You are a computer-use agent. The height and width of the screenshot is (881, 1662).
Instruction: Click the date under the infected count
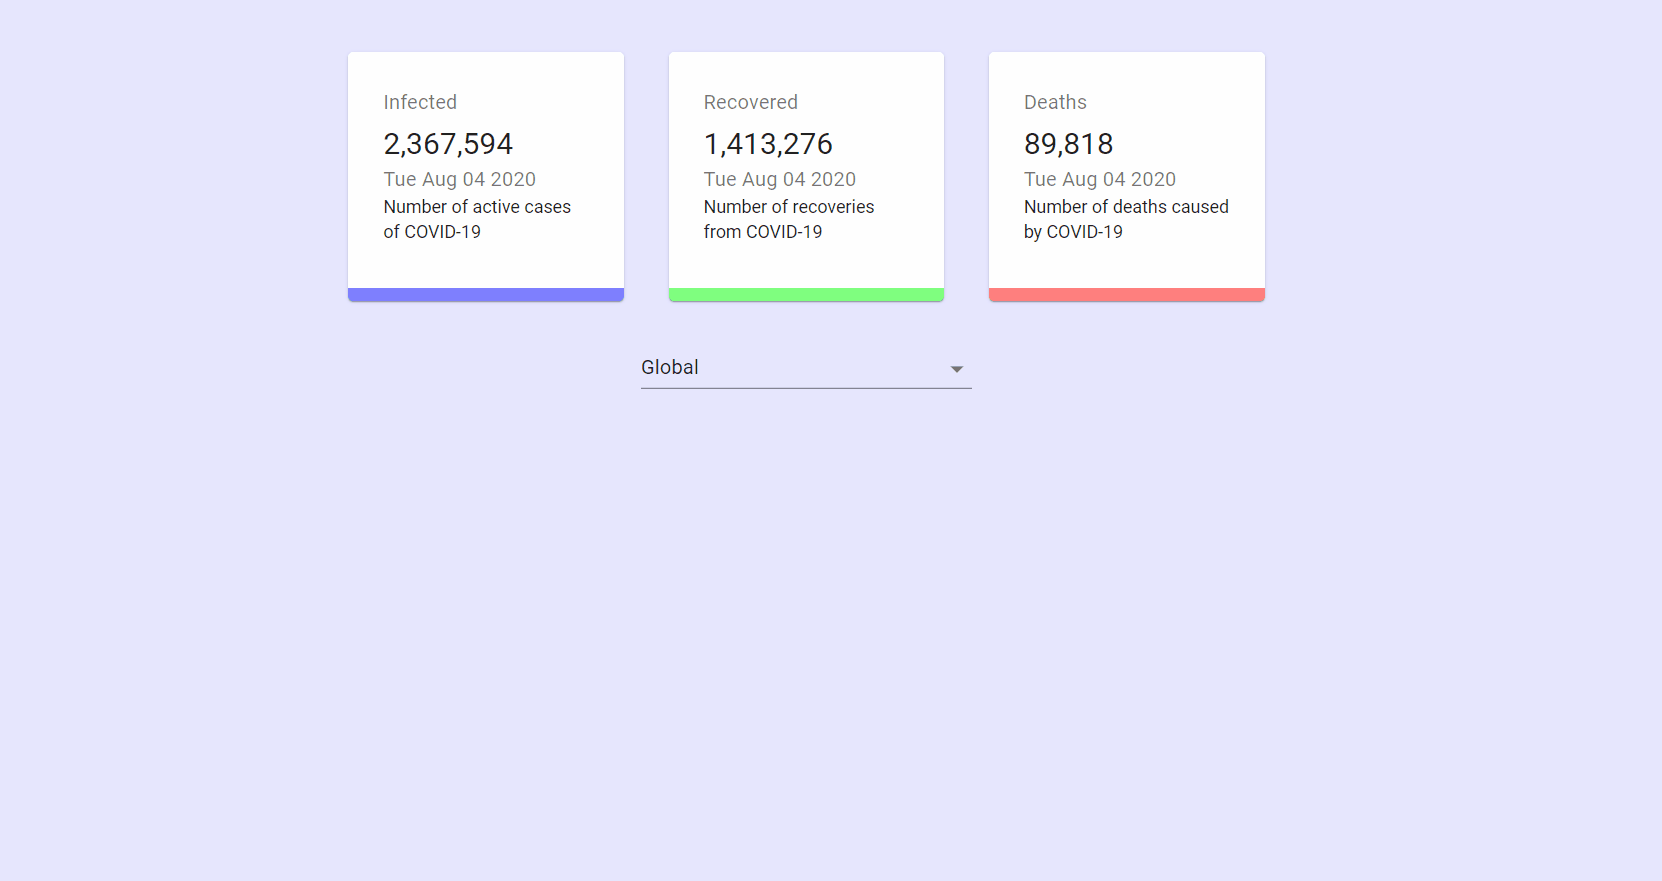[x=459, y=179]
